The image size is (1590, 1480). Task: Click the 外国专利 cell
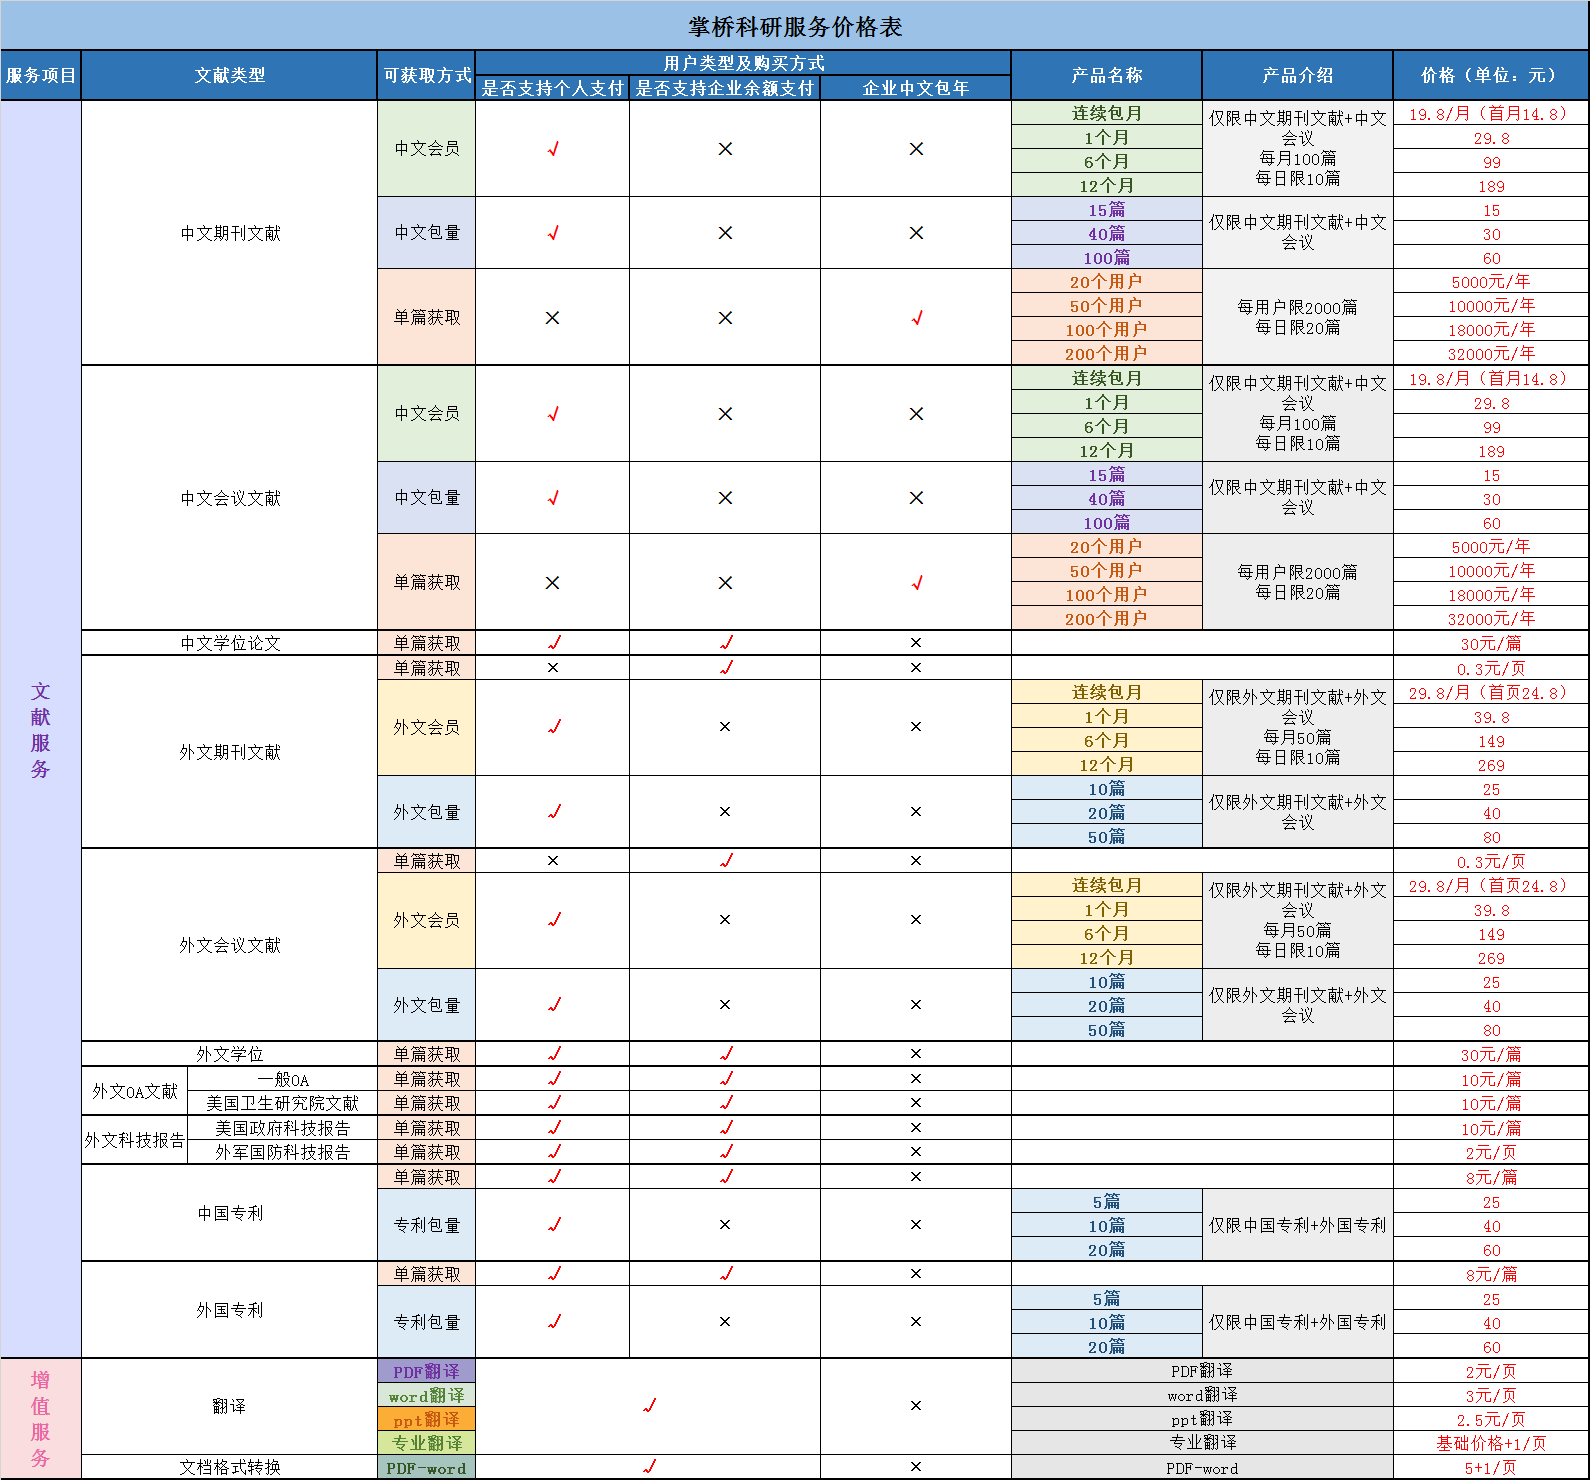229,1310
